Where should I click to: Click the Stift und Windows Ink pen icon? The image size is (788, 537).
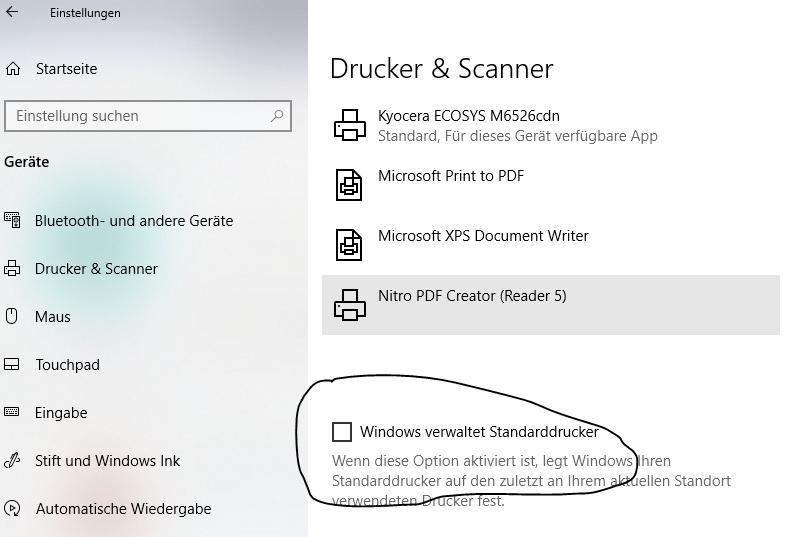(x=12, y=461)
